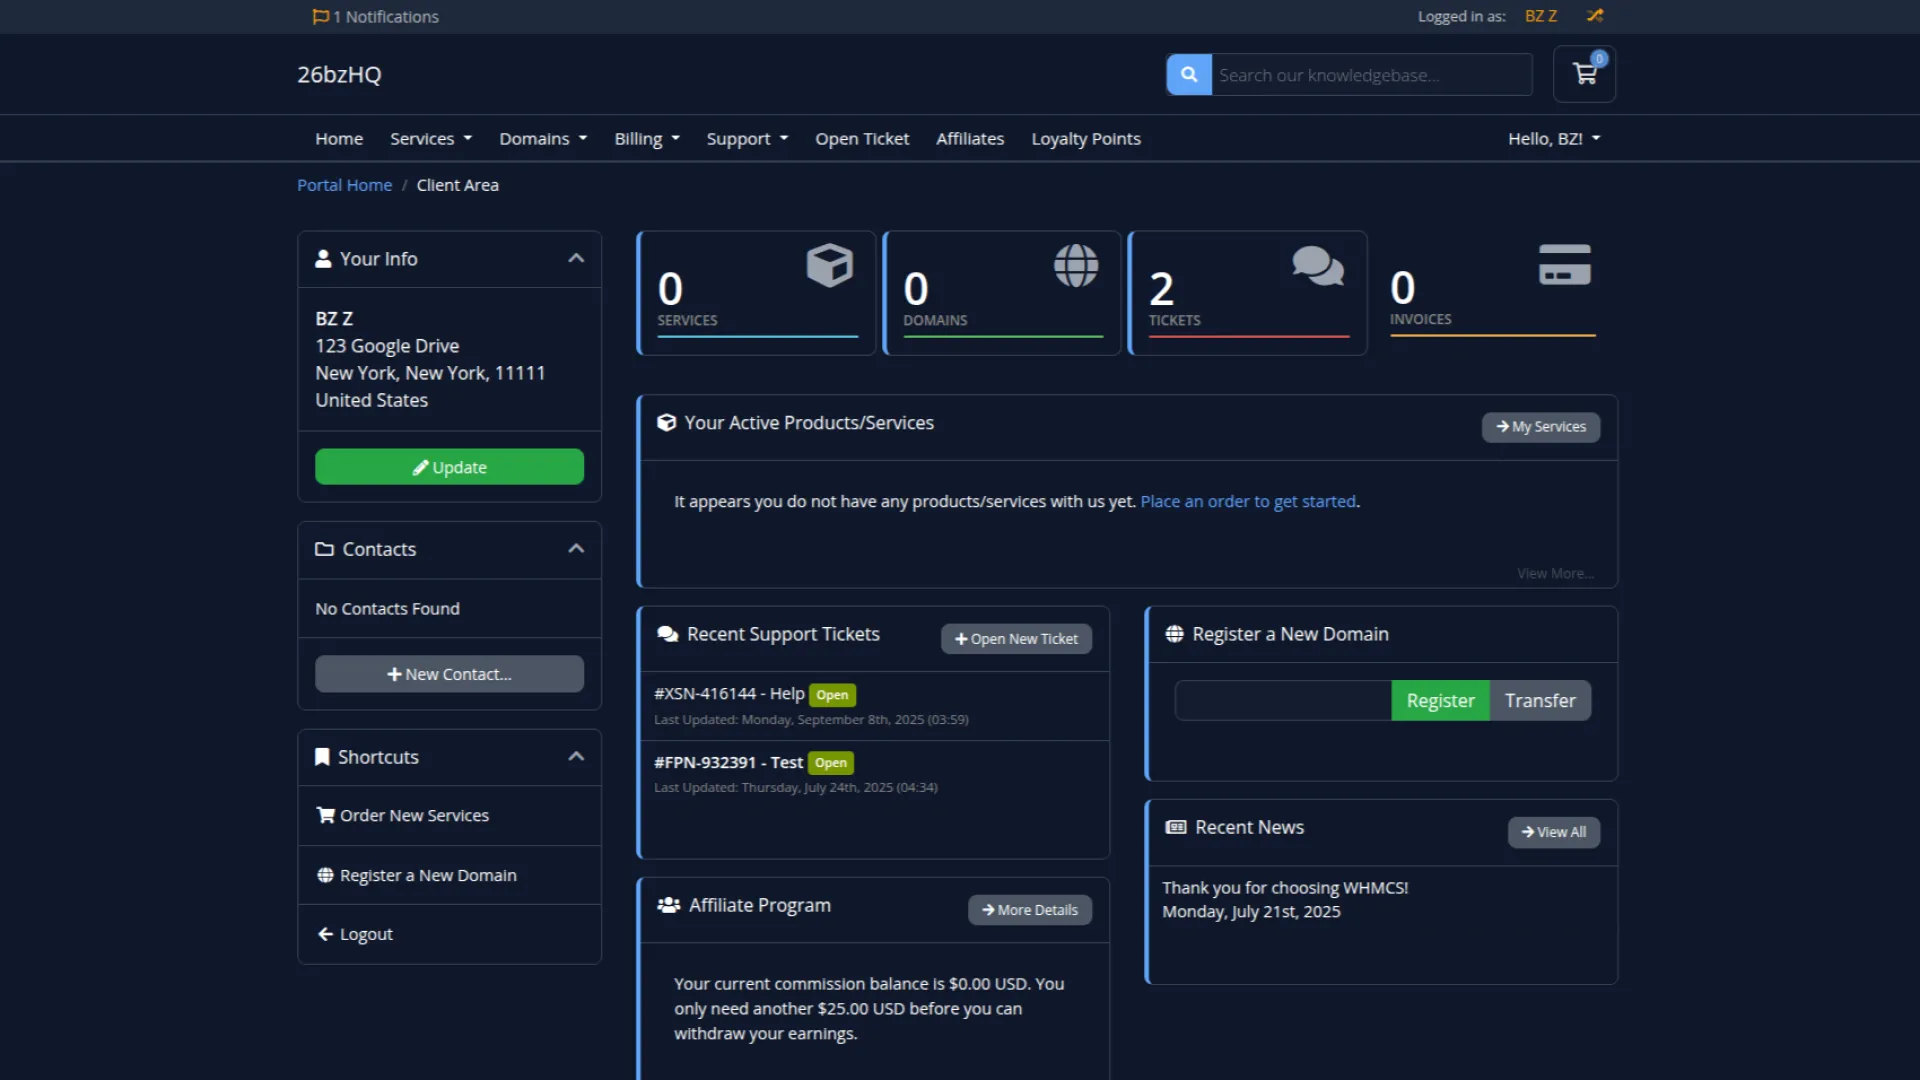
Task: Collapse the Contacts panel chevron
Action: (576, 548)
